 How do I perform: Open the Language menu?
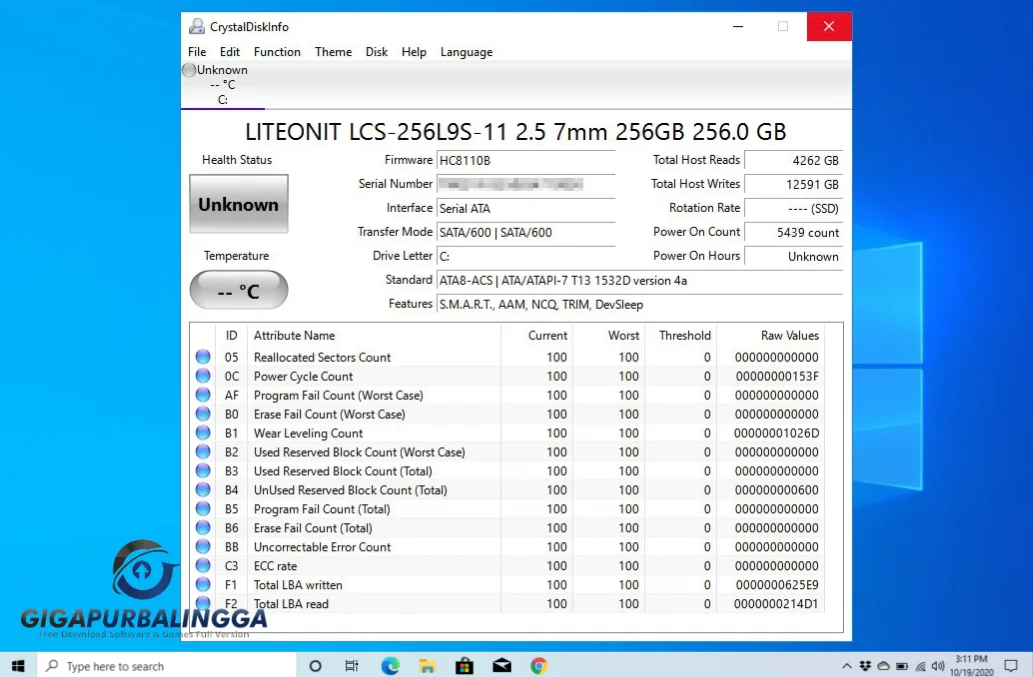click(x=466, y=52)
